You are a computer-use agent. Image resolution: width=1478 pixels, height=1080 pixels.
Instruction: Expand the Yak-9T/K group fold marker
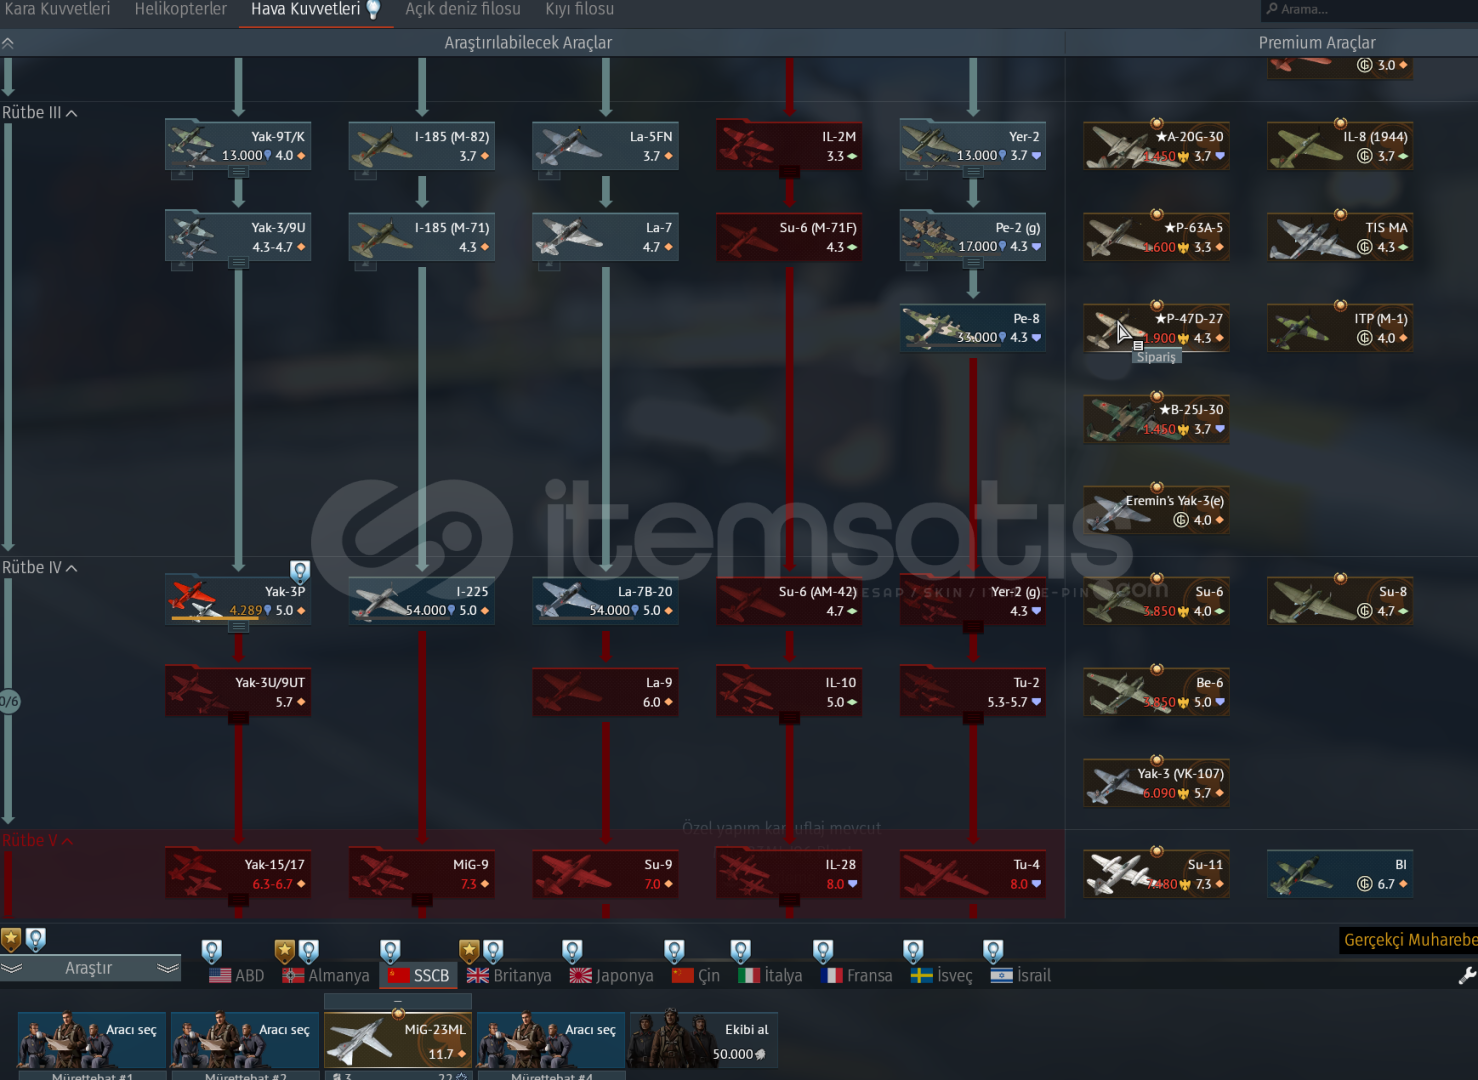[x=238, y=172]
